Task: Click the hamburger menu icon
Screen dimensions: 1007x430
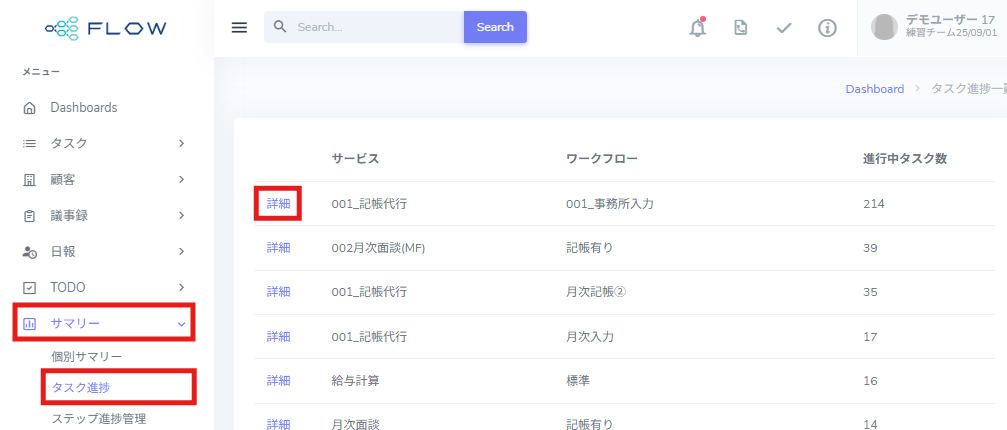Action: tap(239, 27)
